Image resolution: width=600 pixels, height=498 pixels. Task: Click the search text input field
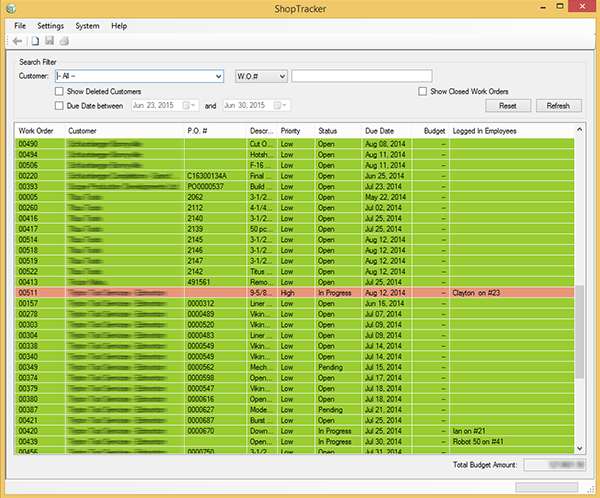(x=361, y=76)
